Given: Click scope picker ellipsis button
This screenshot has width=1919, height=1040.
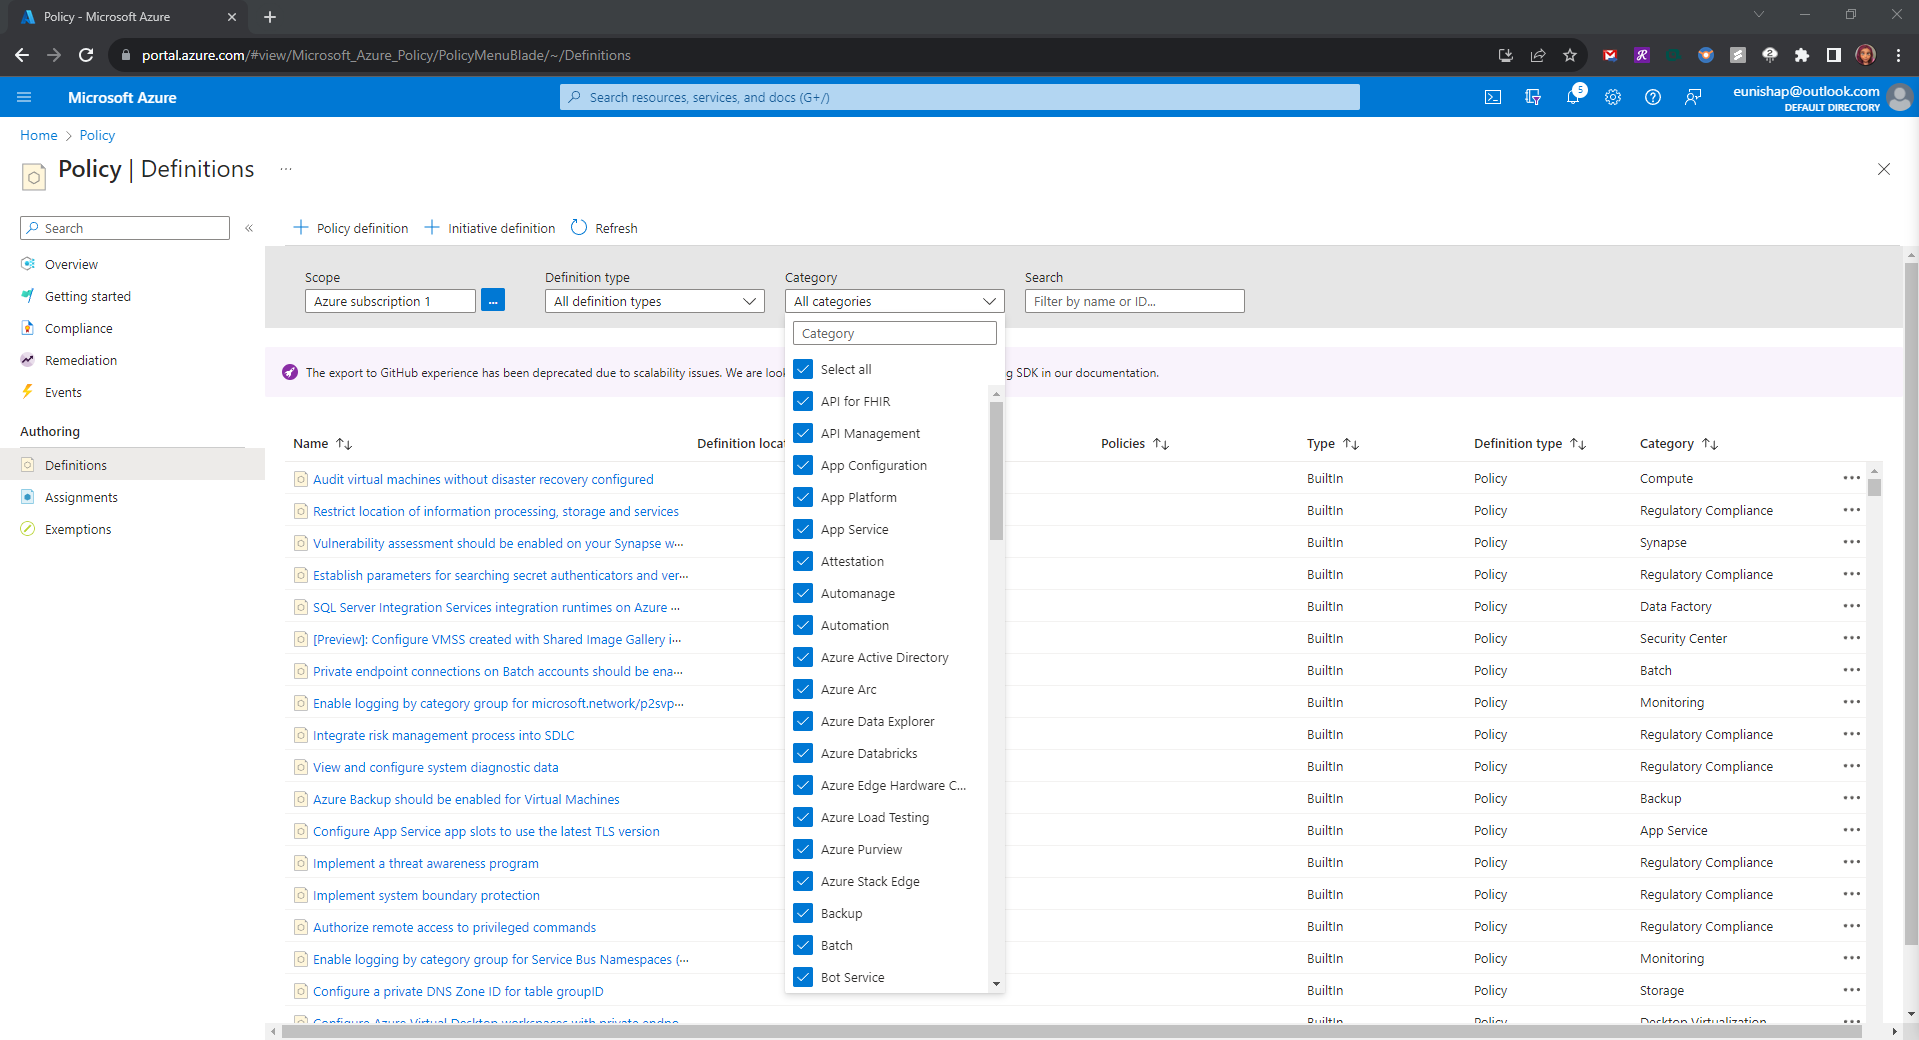Looking at the screenshot, I should (x=493, y=301).
